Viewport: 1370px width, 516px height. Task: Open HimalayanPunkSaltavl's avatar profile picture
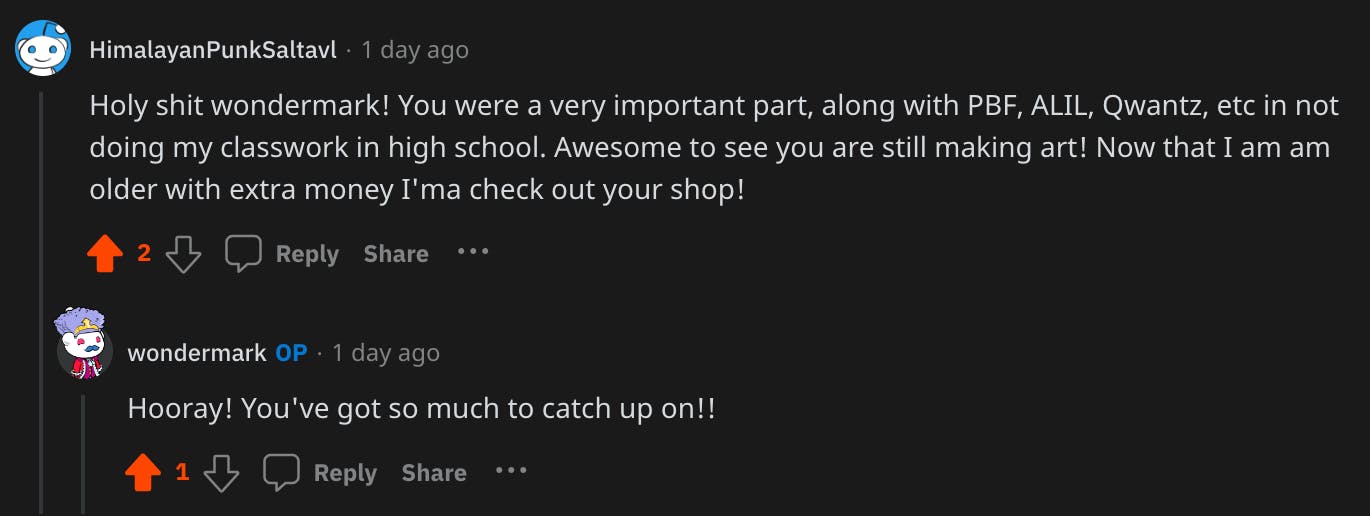coord(42,48)
